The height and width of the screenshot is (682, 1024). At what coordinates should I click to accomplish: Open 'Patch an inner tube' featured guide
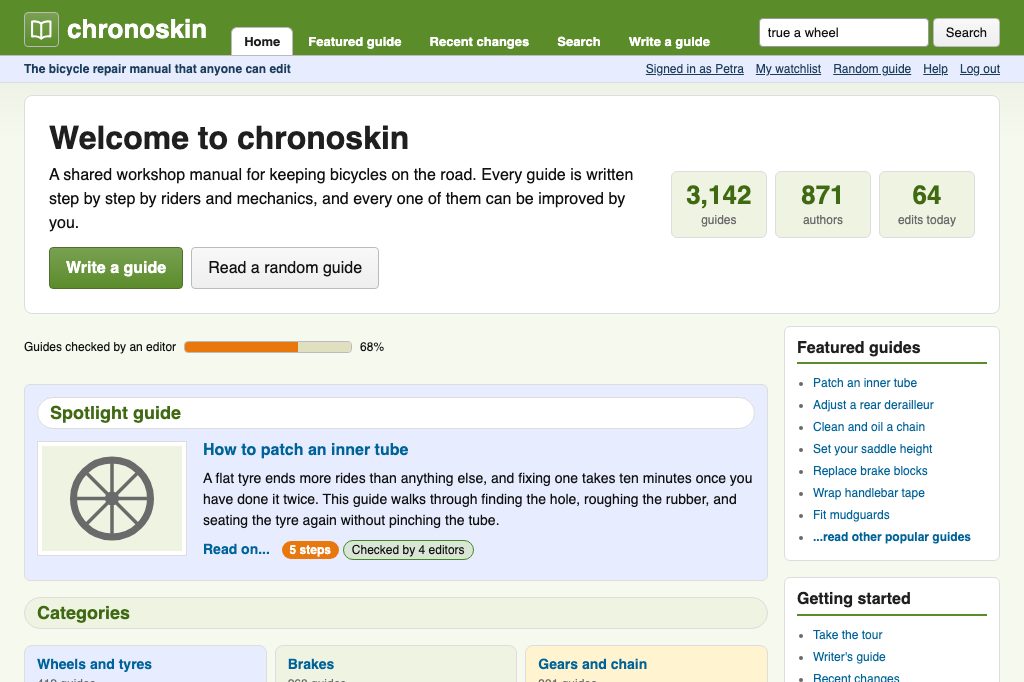[865, 383]
